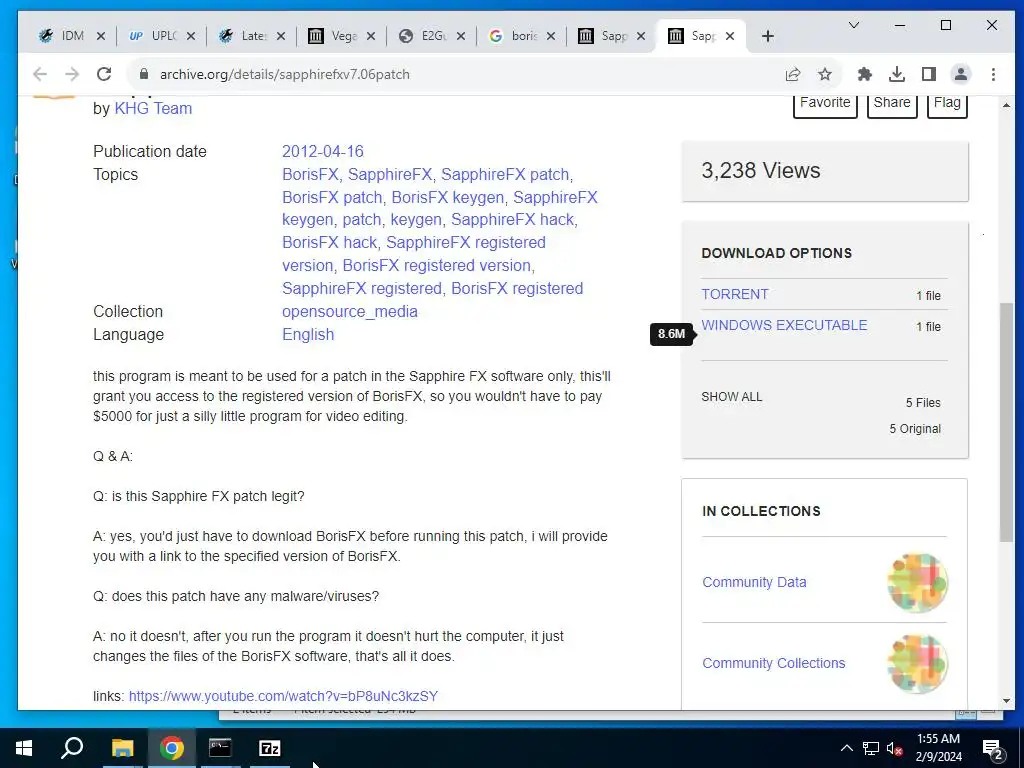
Task: Select the '5 Original' text
Action: point(915,429)
